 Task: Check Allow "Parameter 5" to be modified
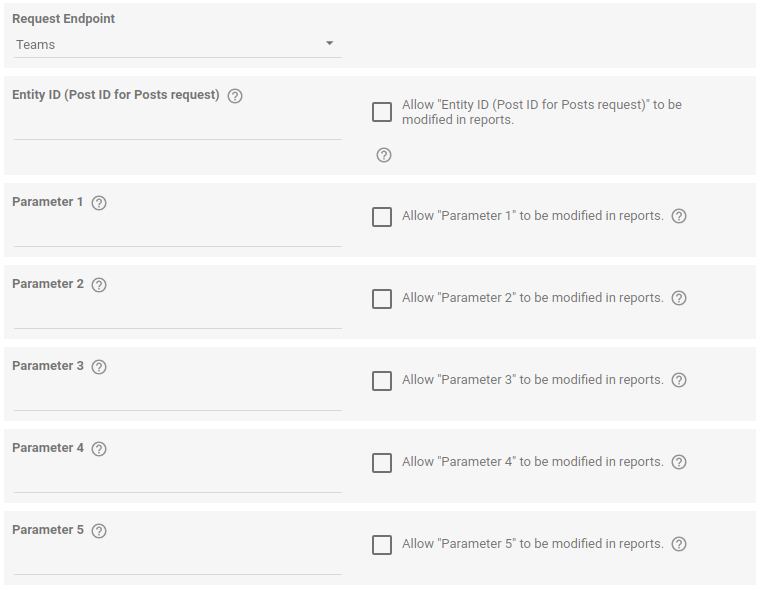pyautogui.click(x=382, y=545)
